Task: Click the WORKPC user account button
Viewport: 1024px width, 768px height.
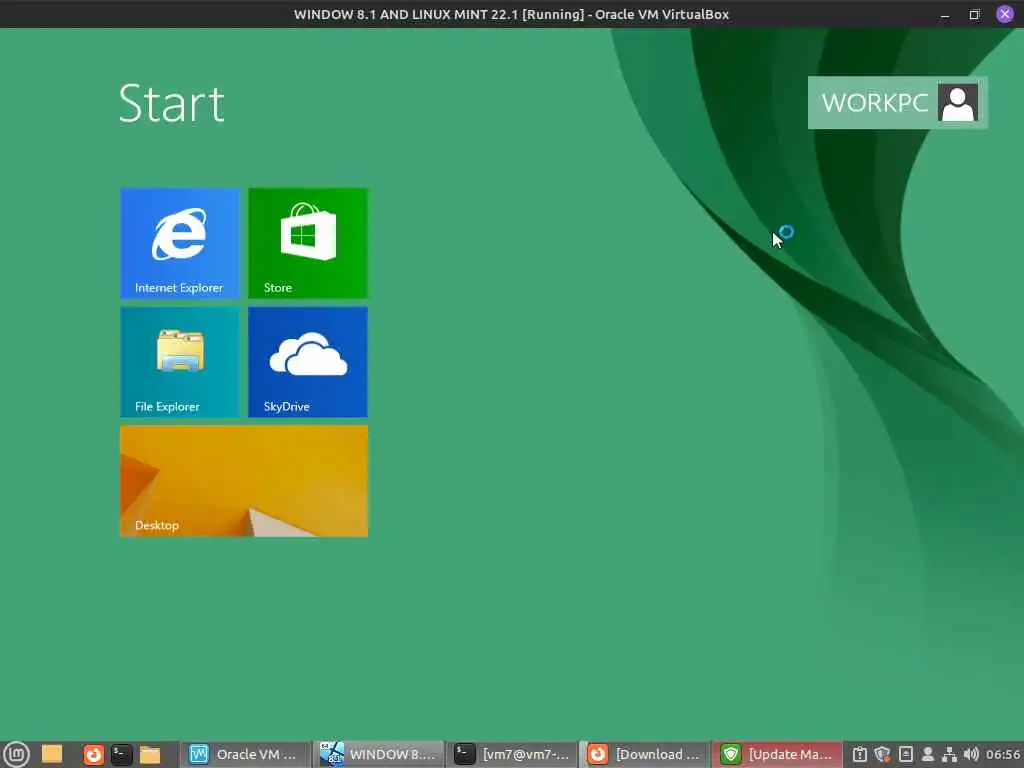Action: coord(897,103)
